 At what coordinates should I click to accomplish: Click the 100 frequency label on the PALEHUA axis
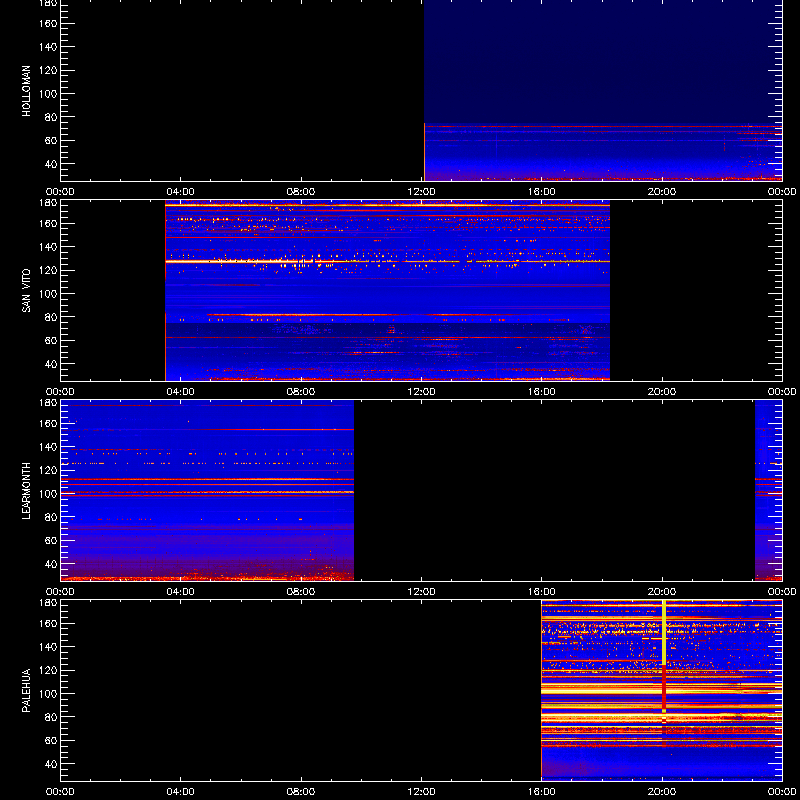click(x=48, y=694)
